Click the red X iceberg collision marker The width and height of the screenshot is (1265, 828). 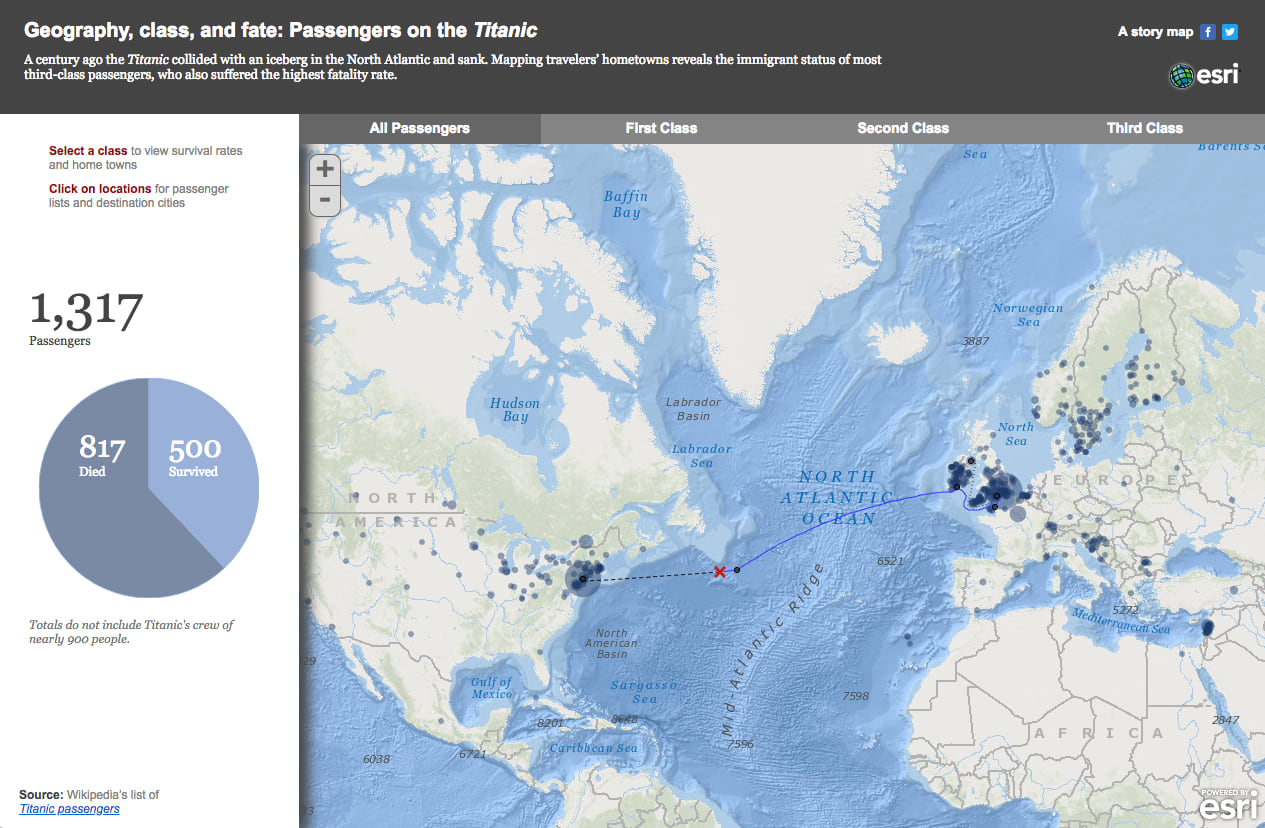pyautogui.click(x=719, y=571)
